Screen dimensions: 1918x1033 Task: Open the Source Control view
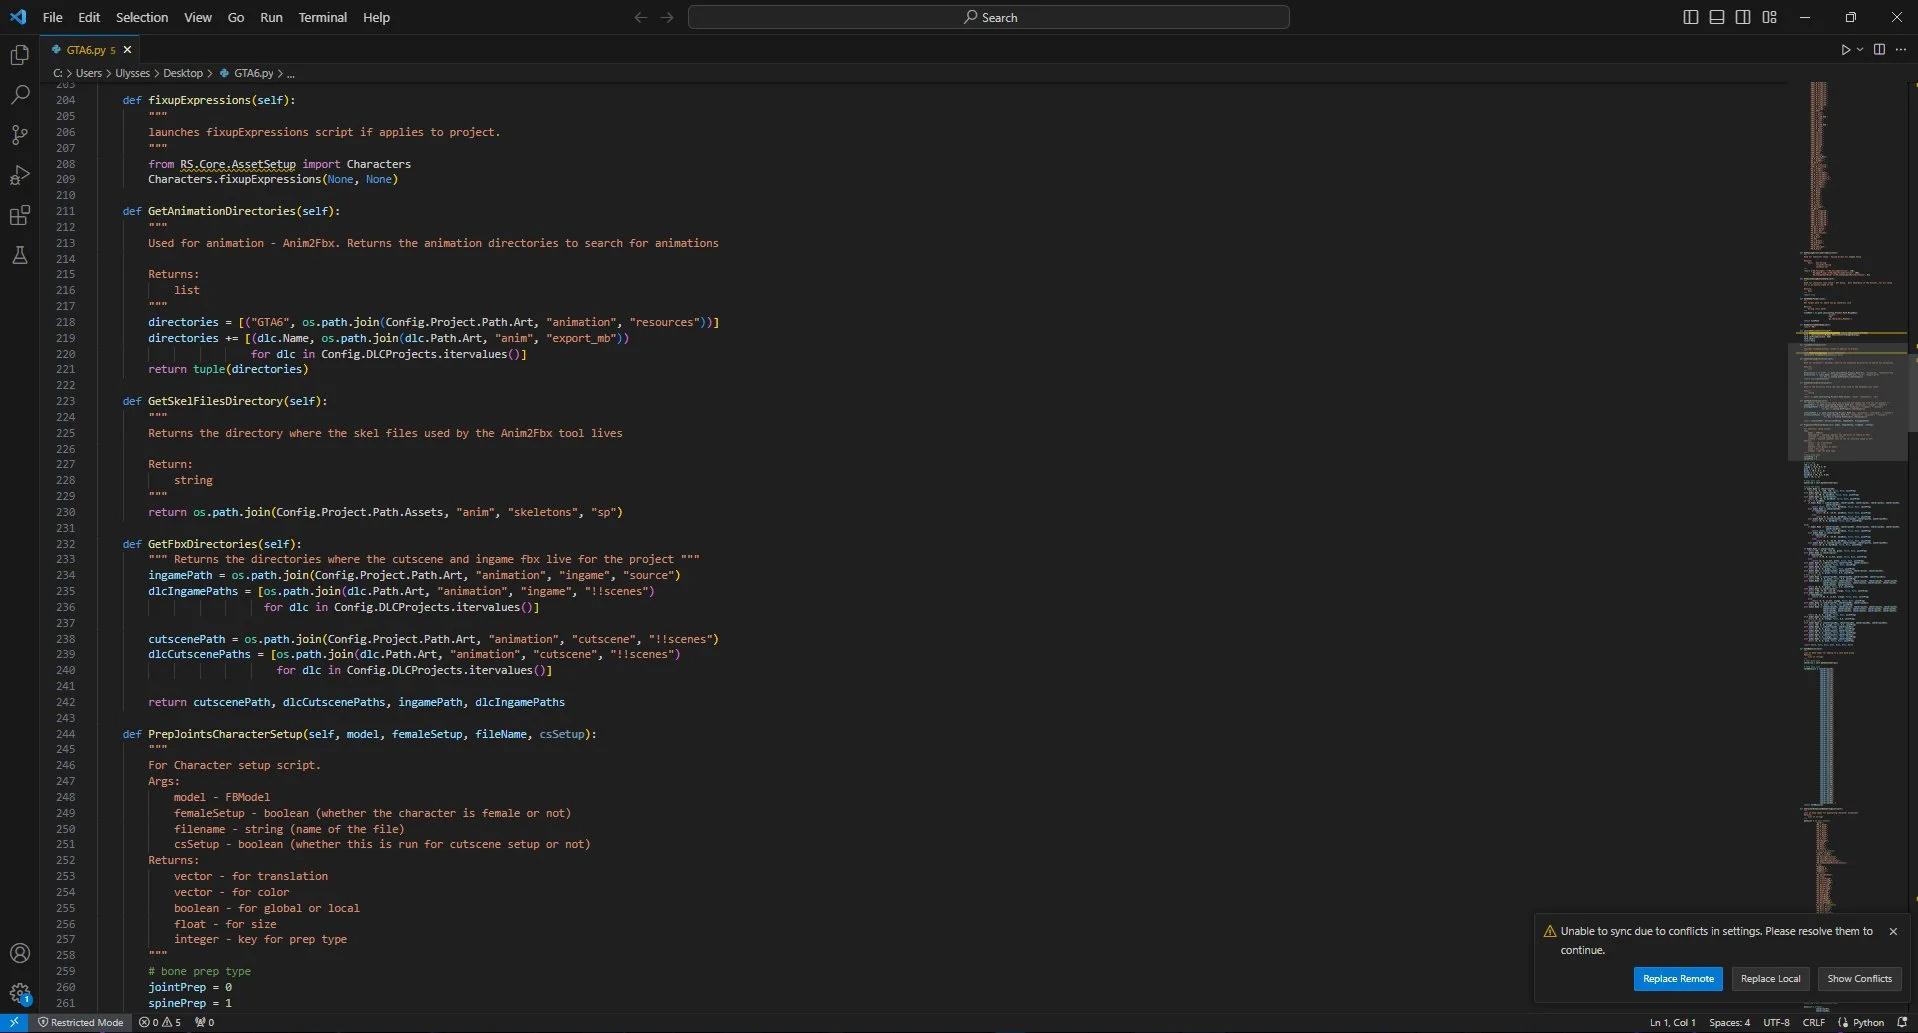19,135
